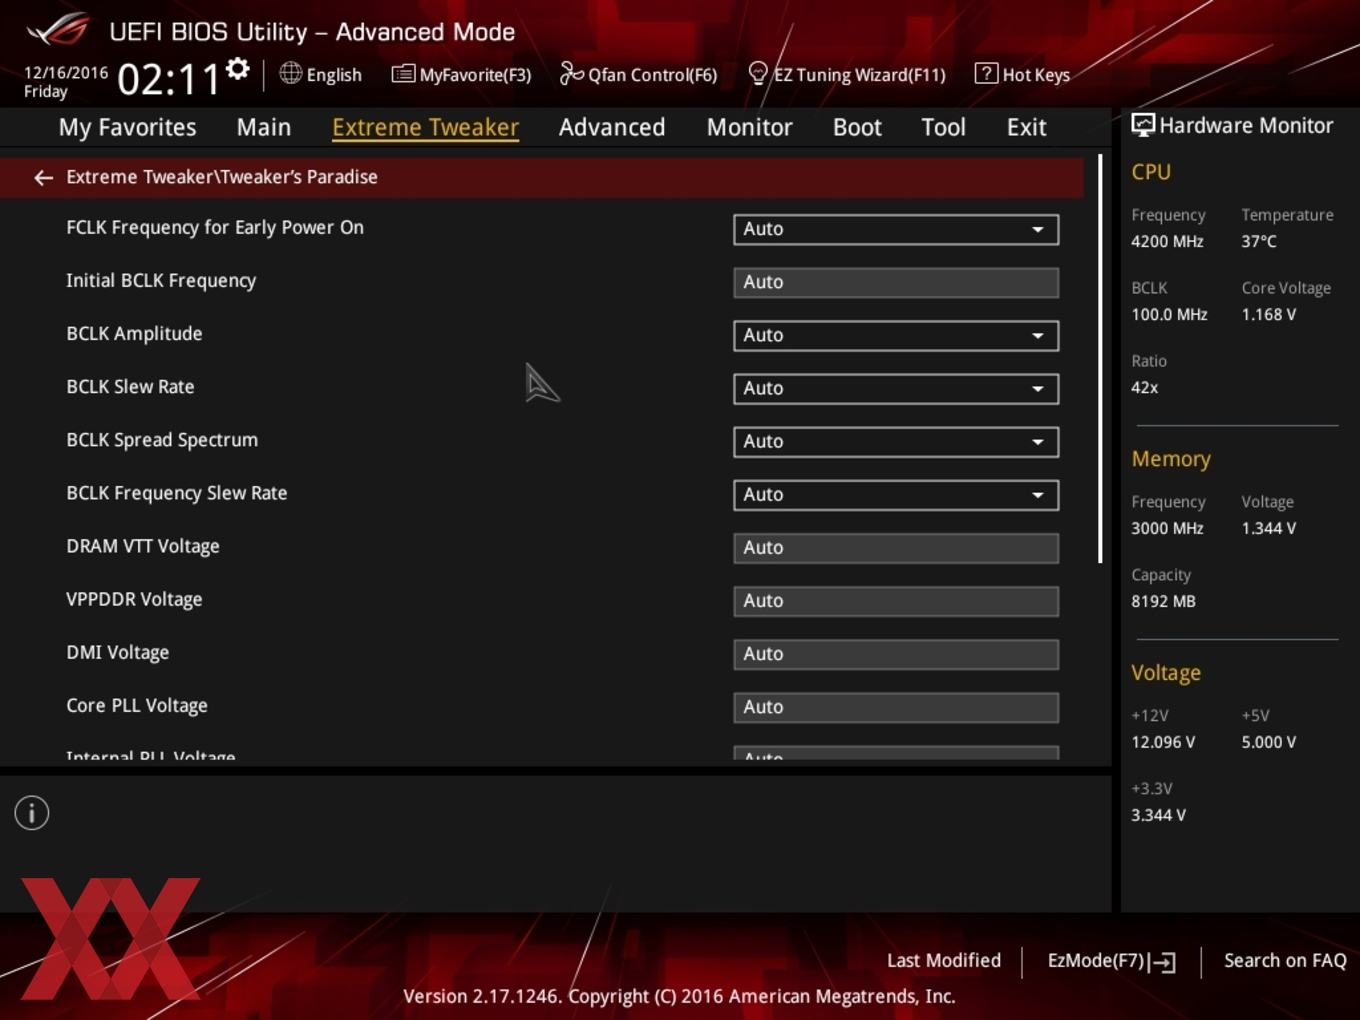Select the Core PLL Voltage label
Viewport: 1360px width, 1020px height.
(x=137, y=705)
